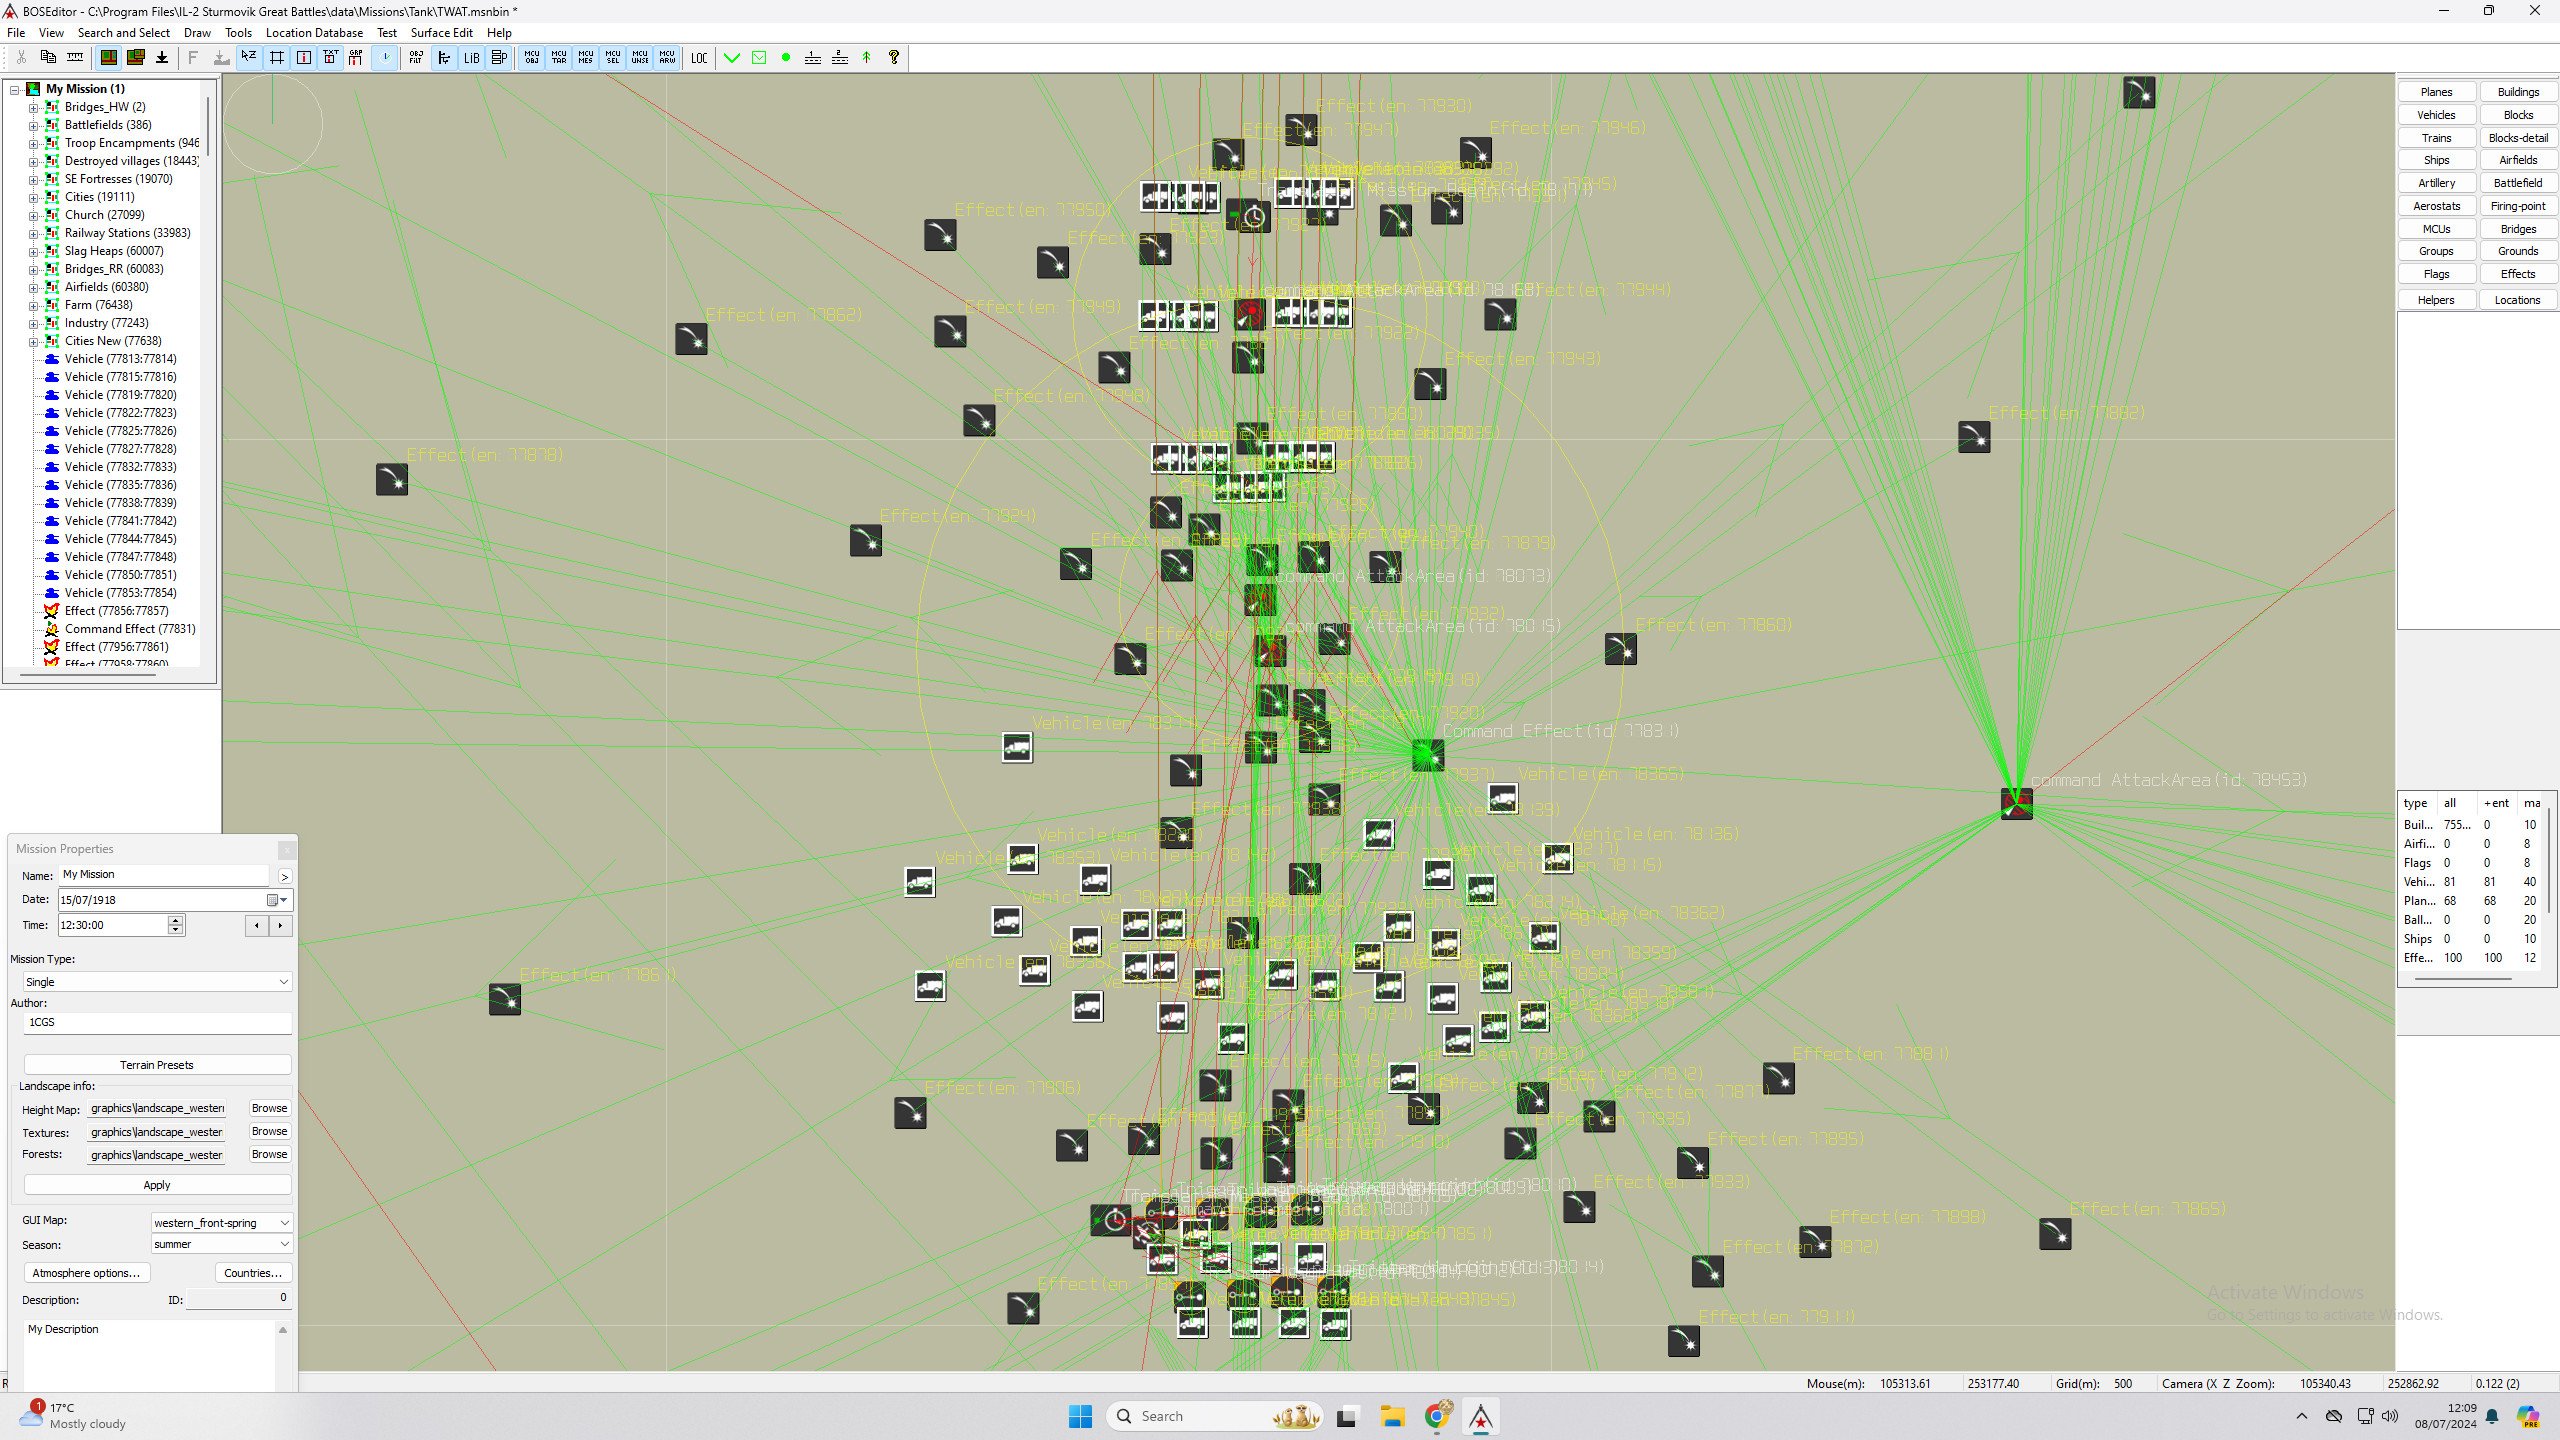This screenshot has height=1440, width=2560.
Task: Click the green tree forests icon
Action: click(867, 58)
